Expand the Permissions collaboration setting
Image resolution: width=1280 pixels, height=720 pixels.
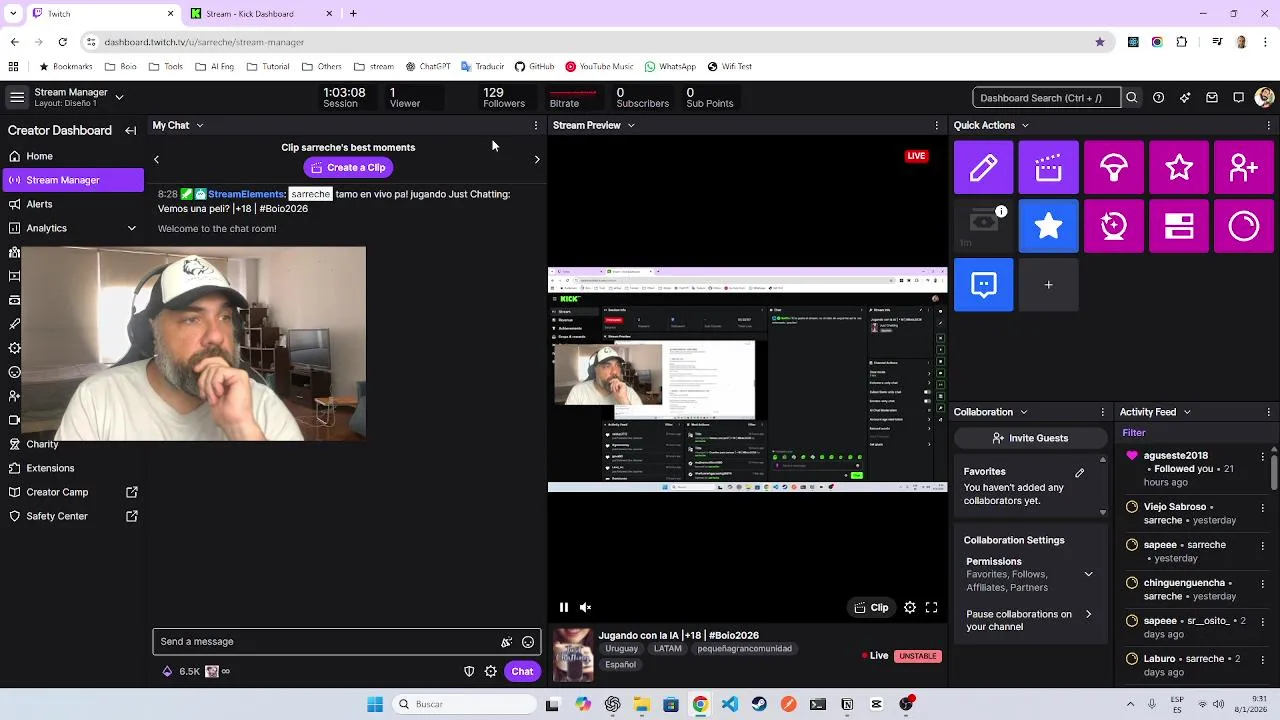[x=1088, y=575]
